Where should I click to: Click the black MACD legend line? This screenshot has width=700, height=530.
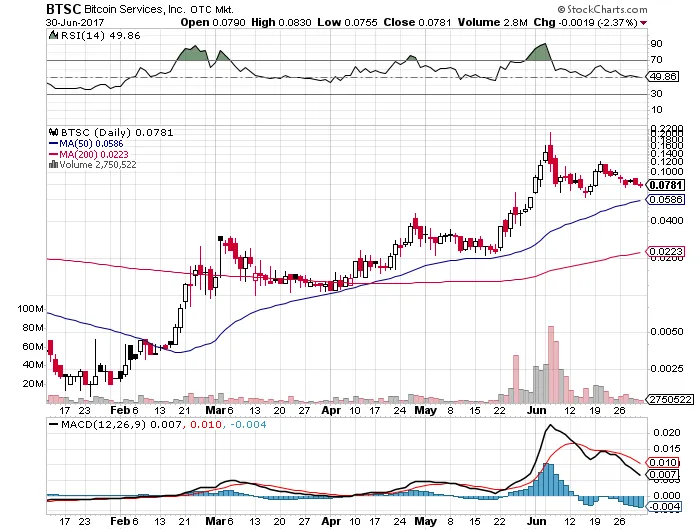click(x=53, y=425)
